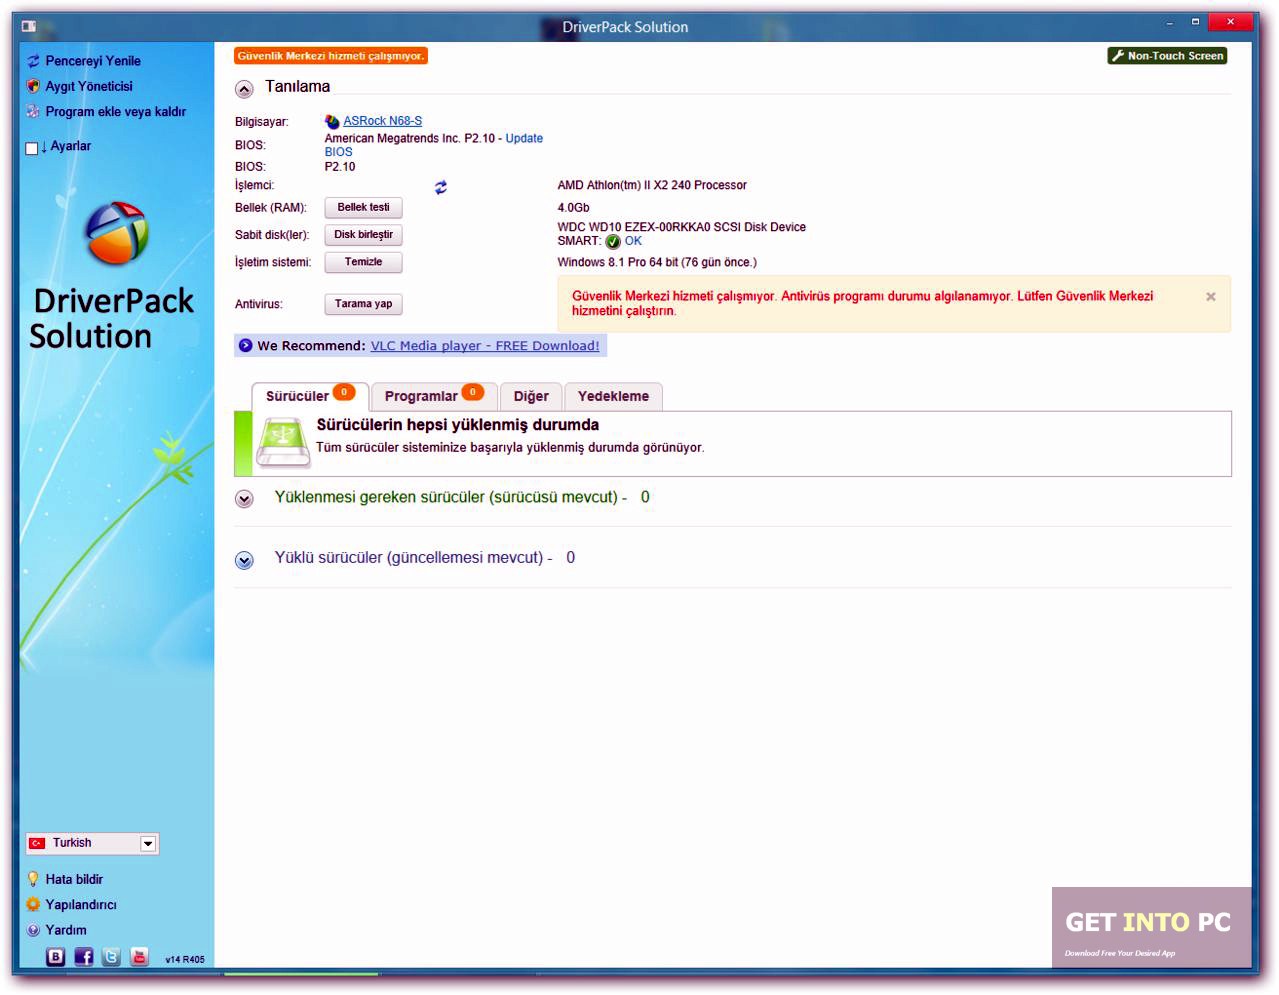Viewport: 1279px width, 995px height.
Task: Click the Yardım help icon
Action: (x=33, y=930)
